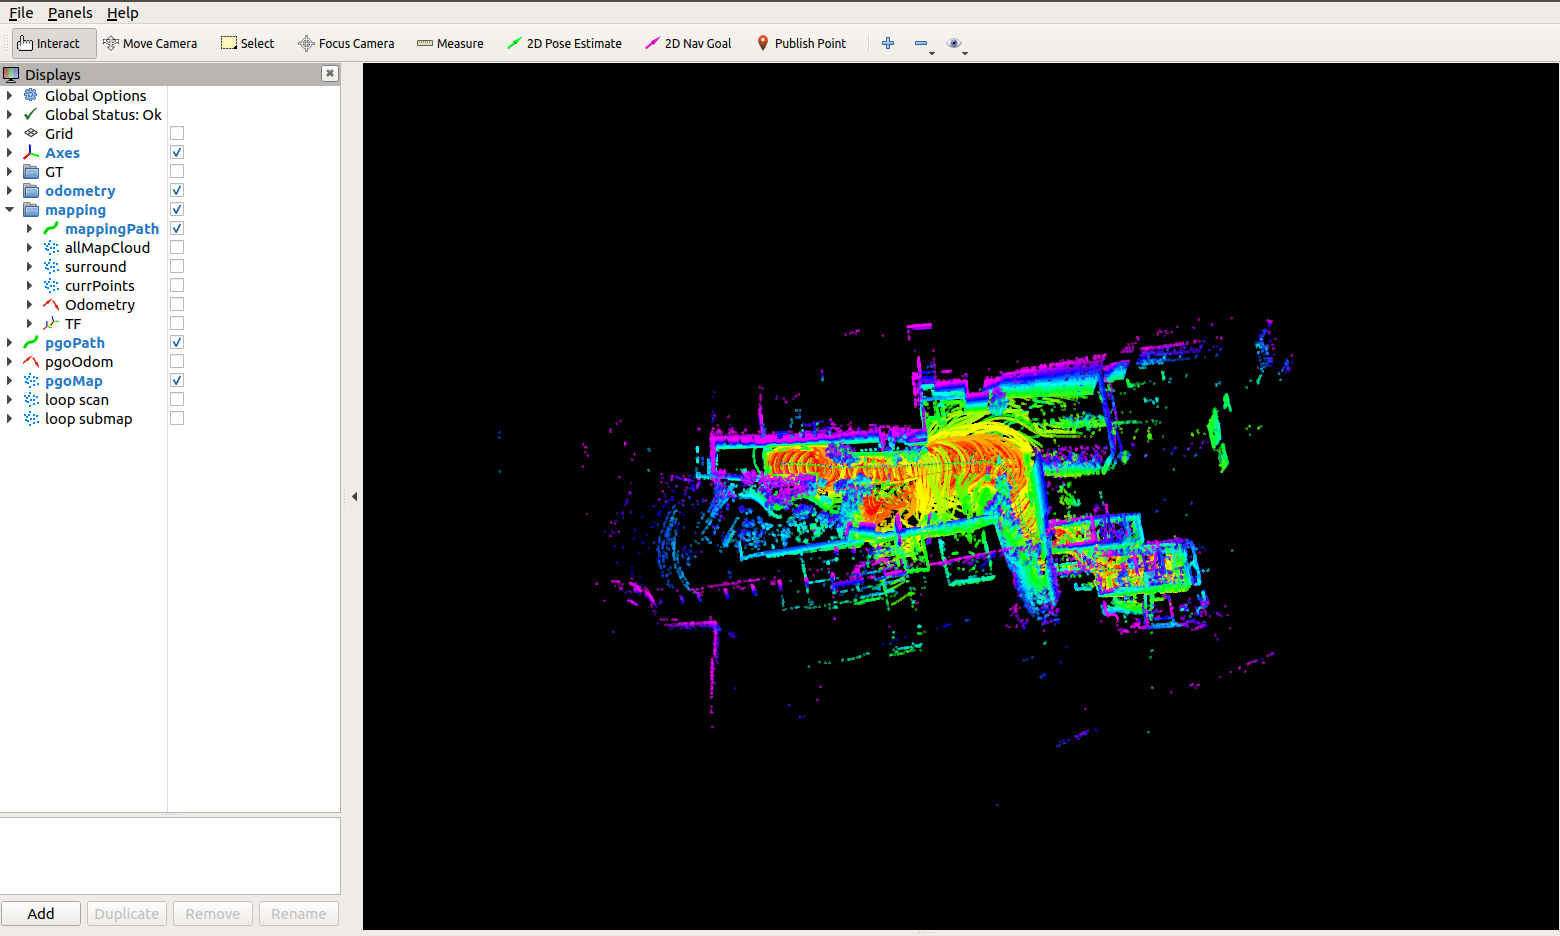This screenshot has width=1560, height=936.
Task: Select the 2D Pose Estimate tool
Action: click(564, 43)
